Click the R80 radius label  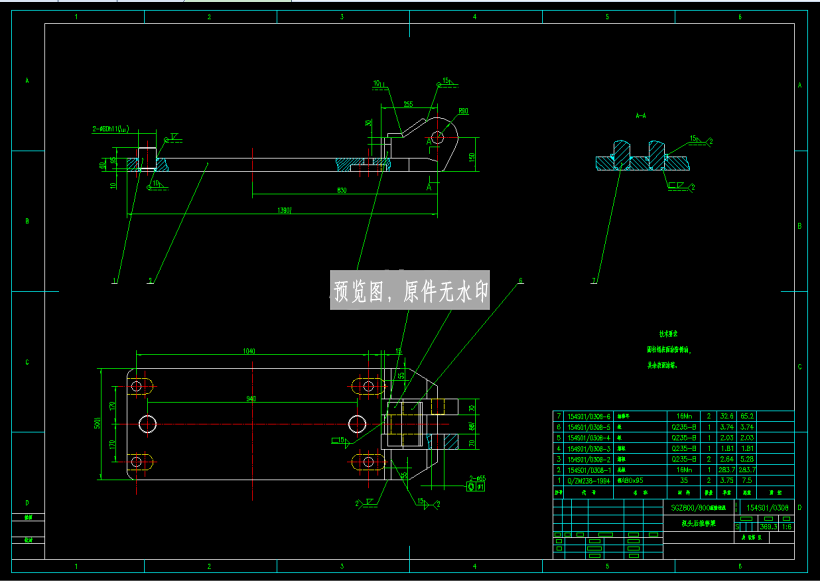pyautogui.click(x=463, y=111)
